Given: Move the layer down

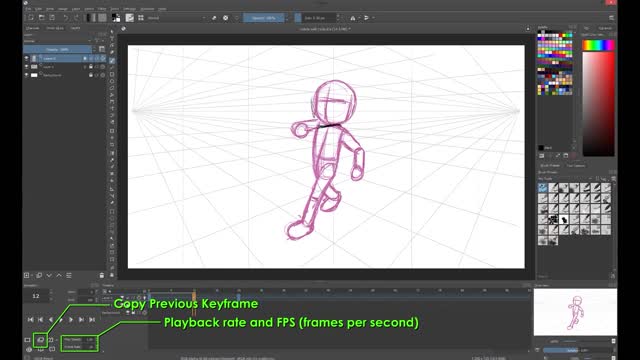Looking at the screenshot, I should [x=49, y=276].
